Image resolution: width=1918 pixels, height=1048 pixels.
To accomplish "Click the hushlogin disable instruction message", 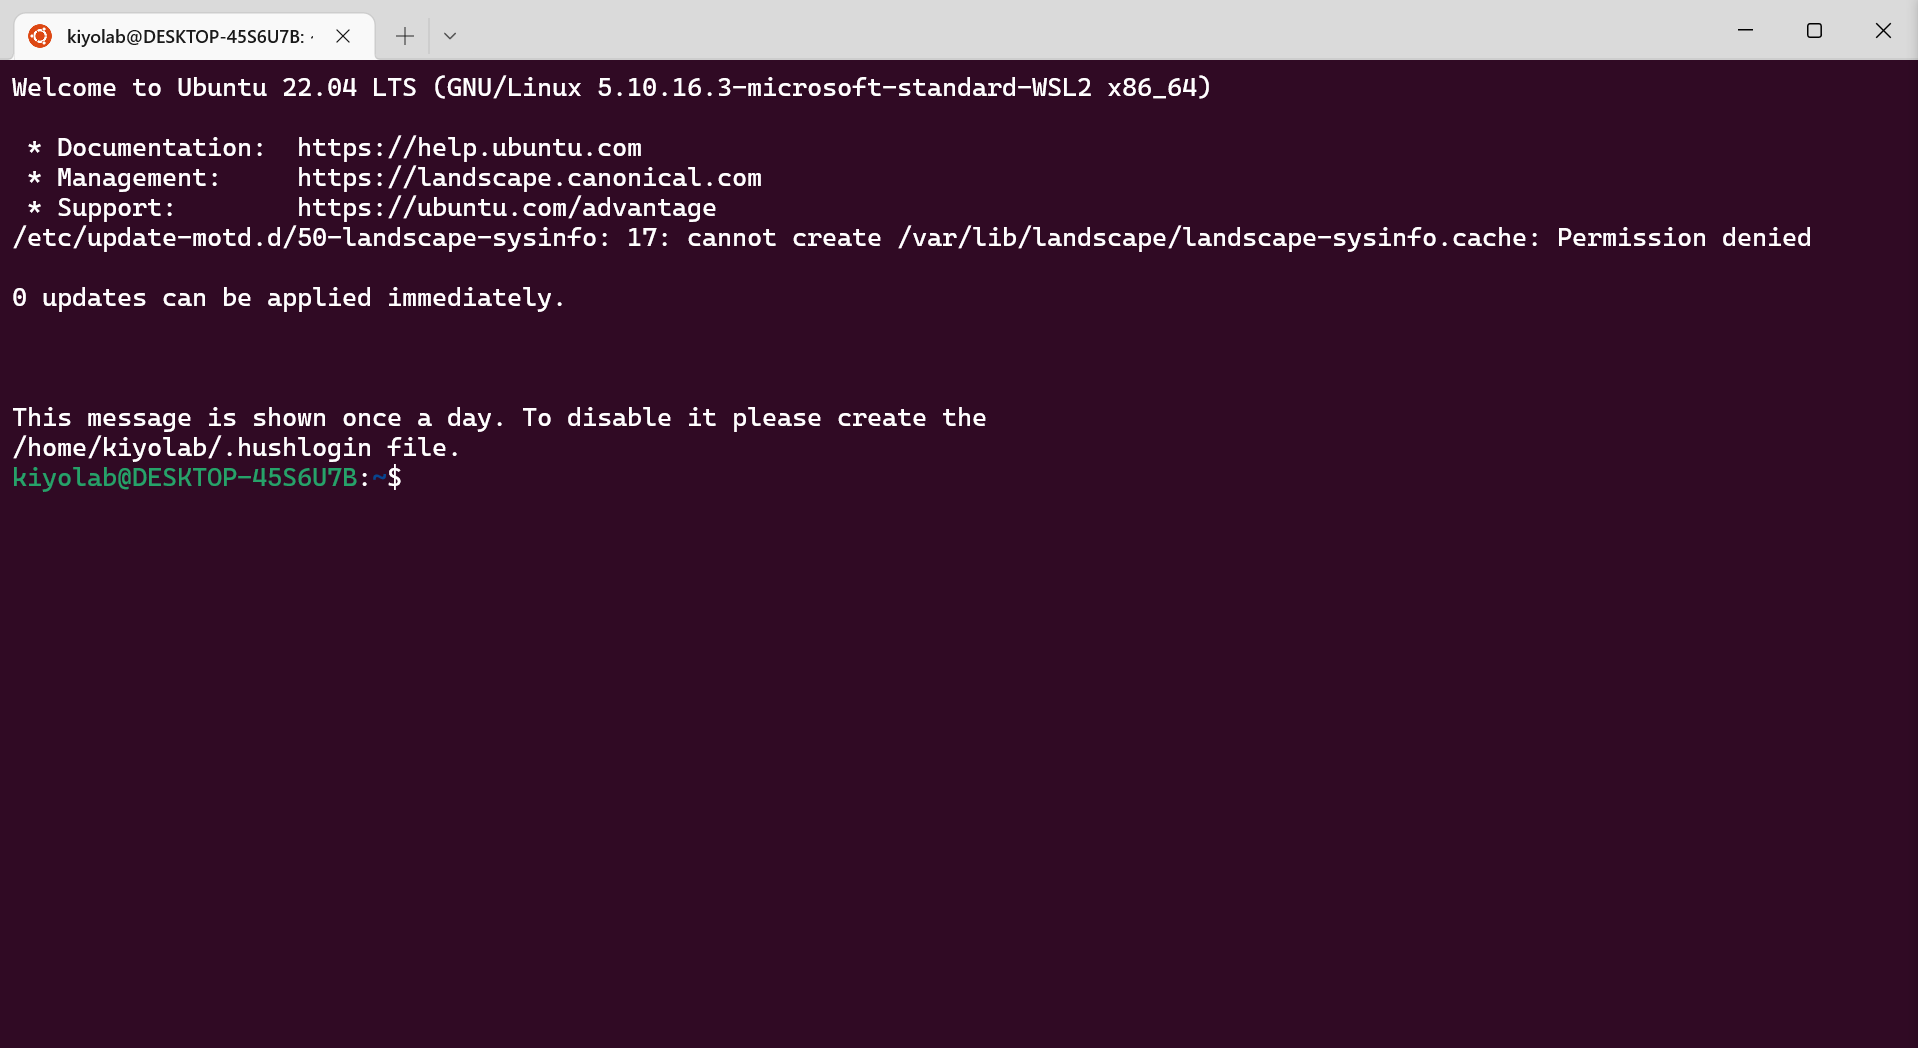I will [498, 417].
